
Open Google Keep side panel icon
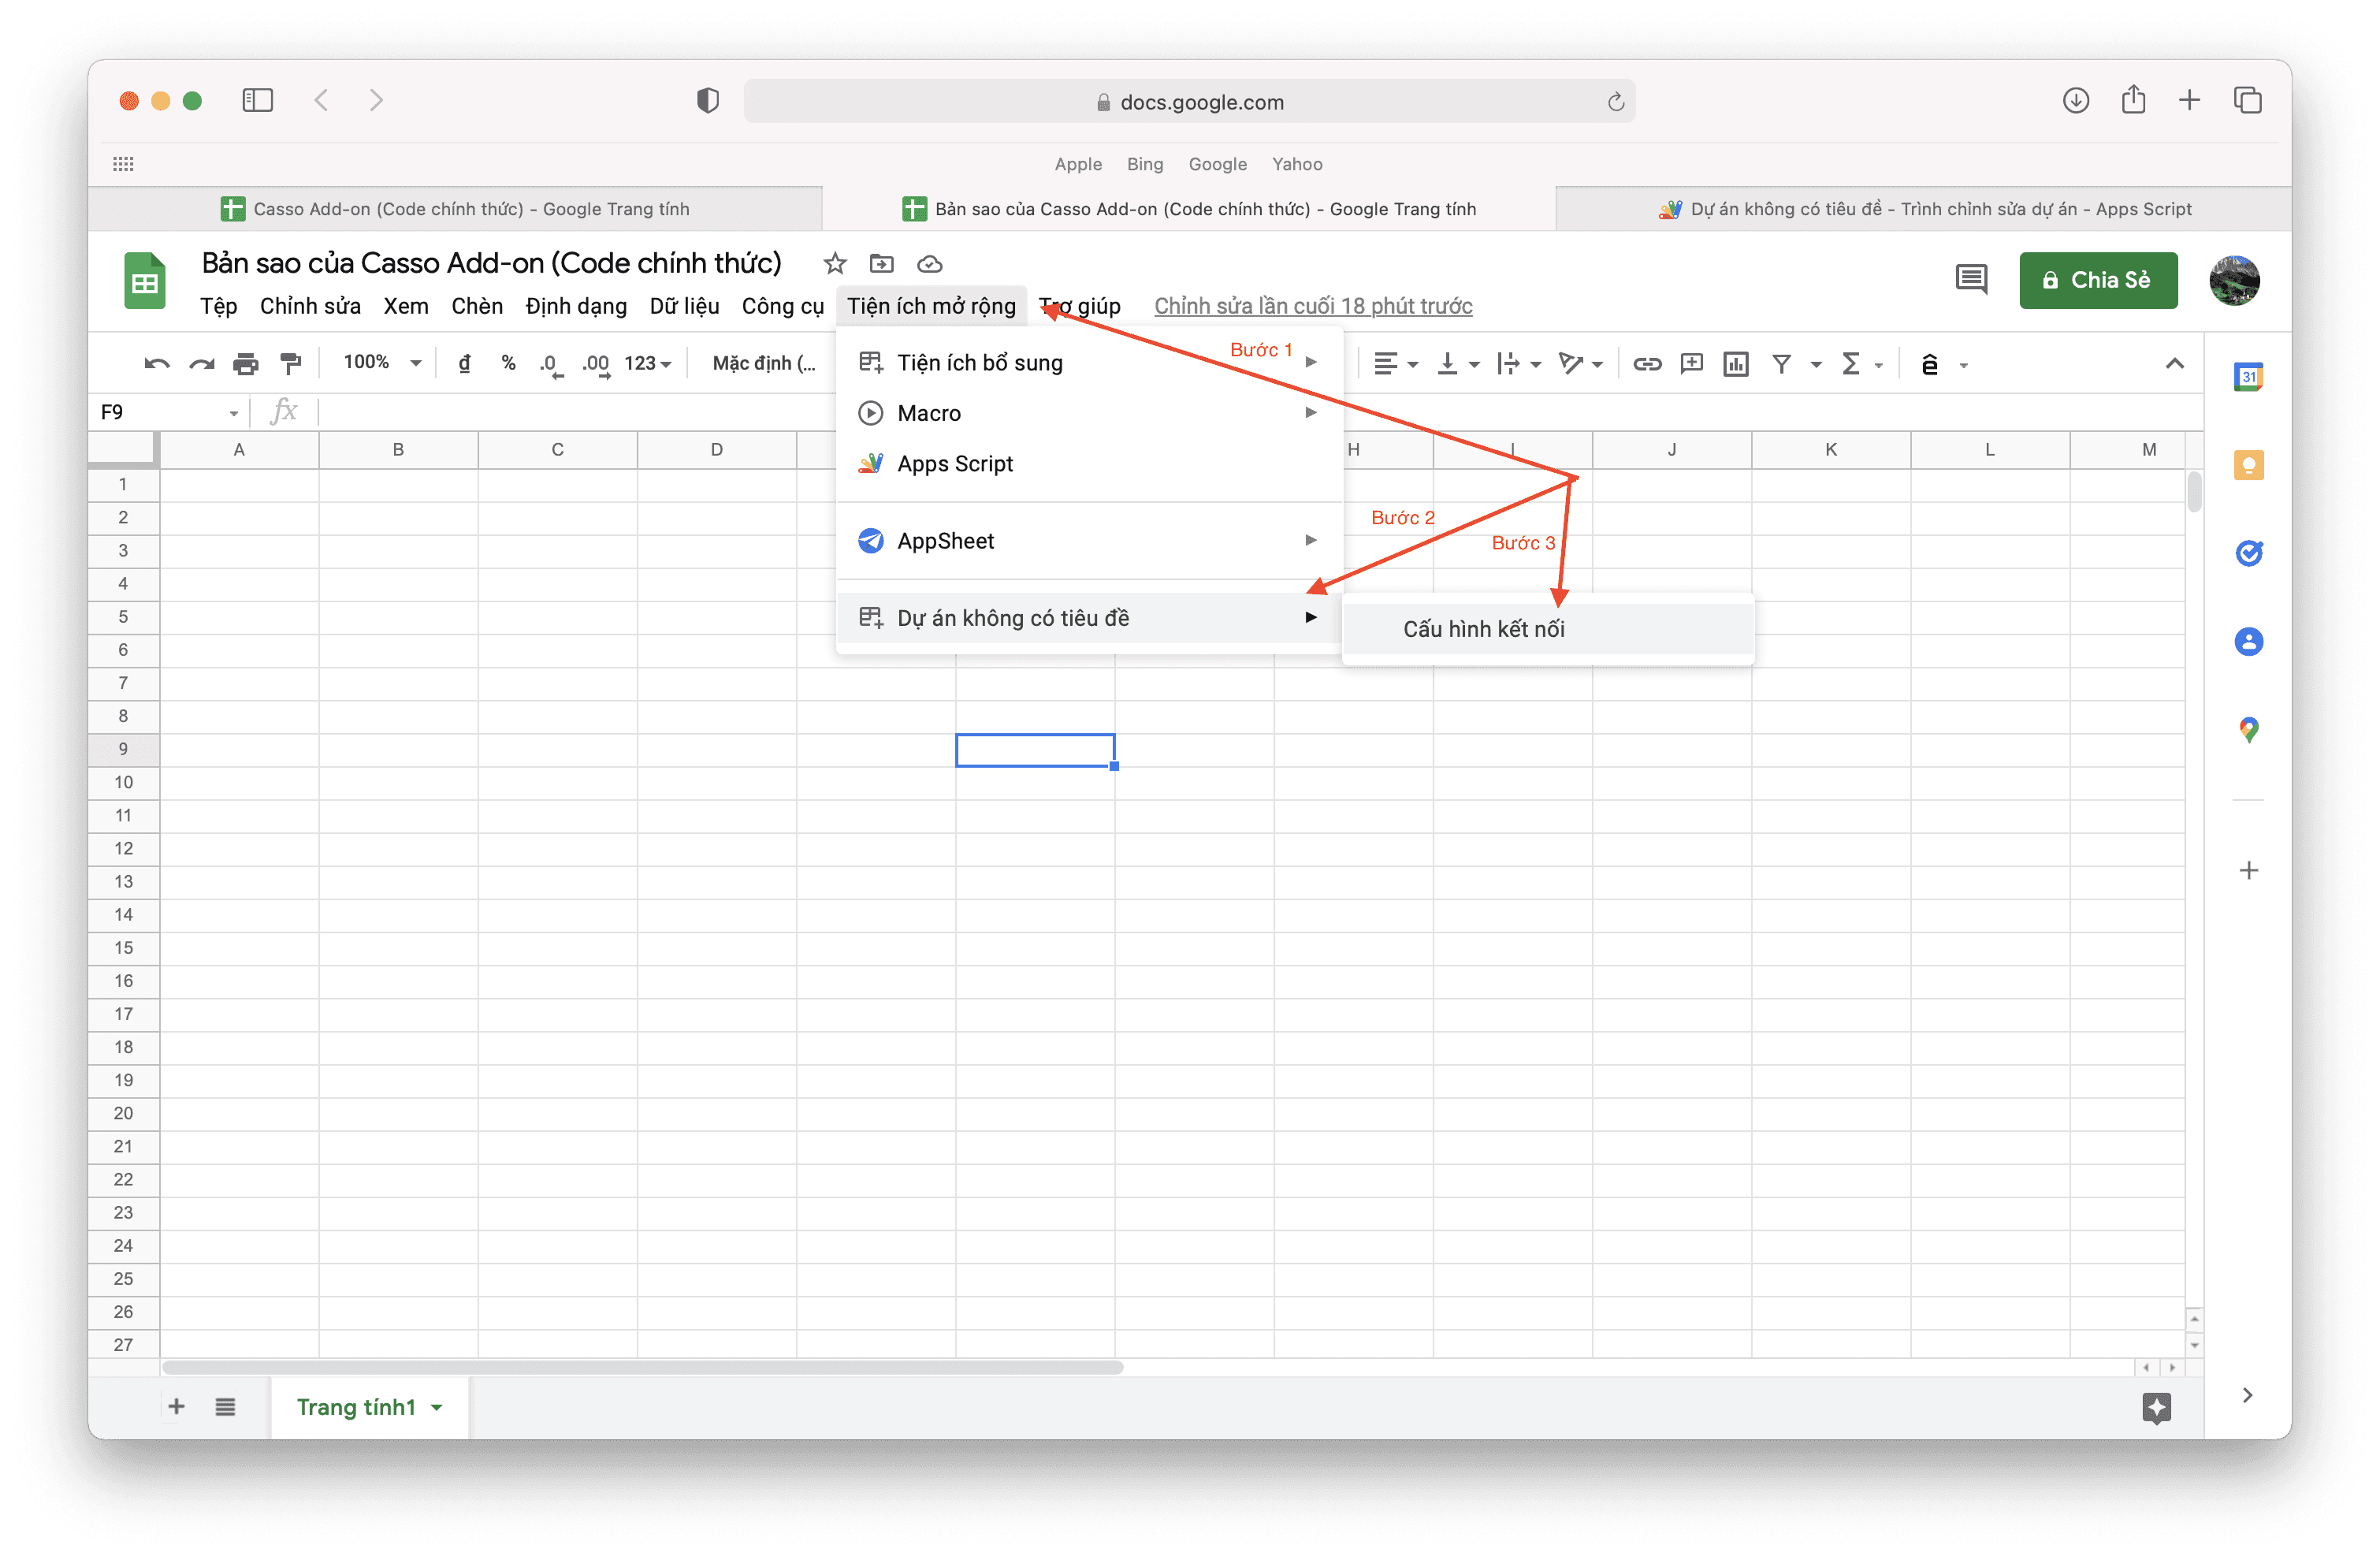[x=2248, y=465]
